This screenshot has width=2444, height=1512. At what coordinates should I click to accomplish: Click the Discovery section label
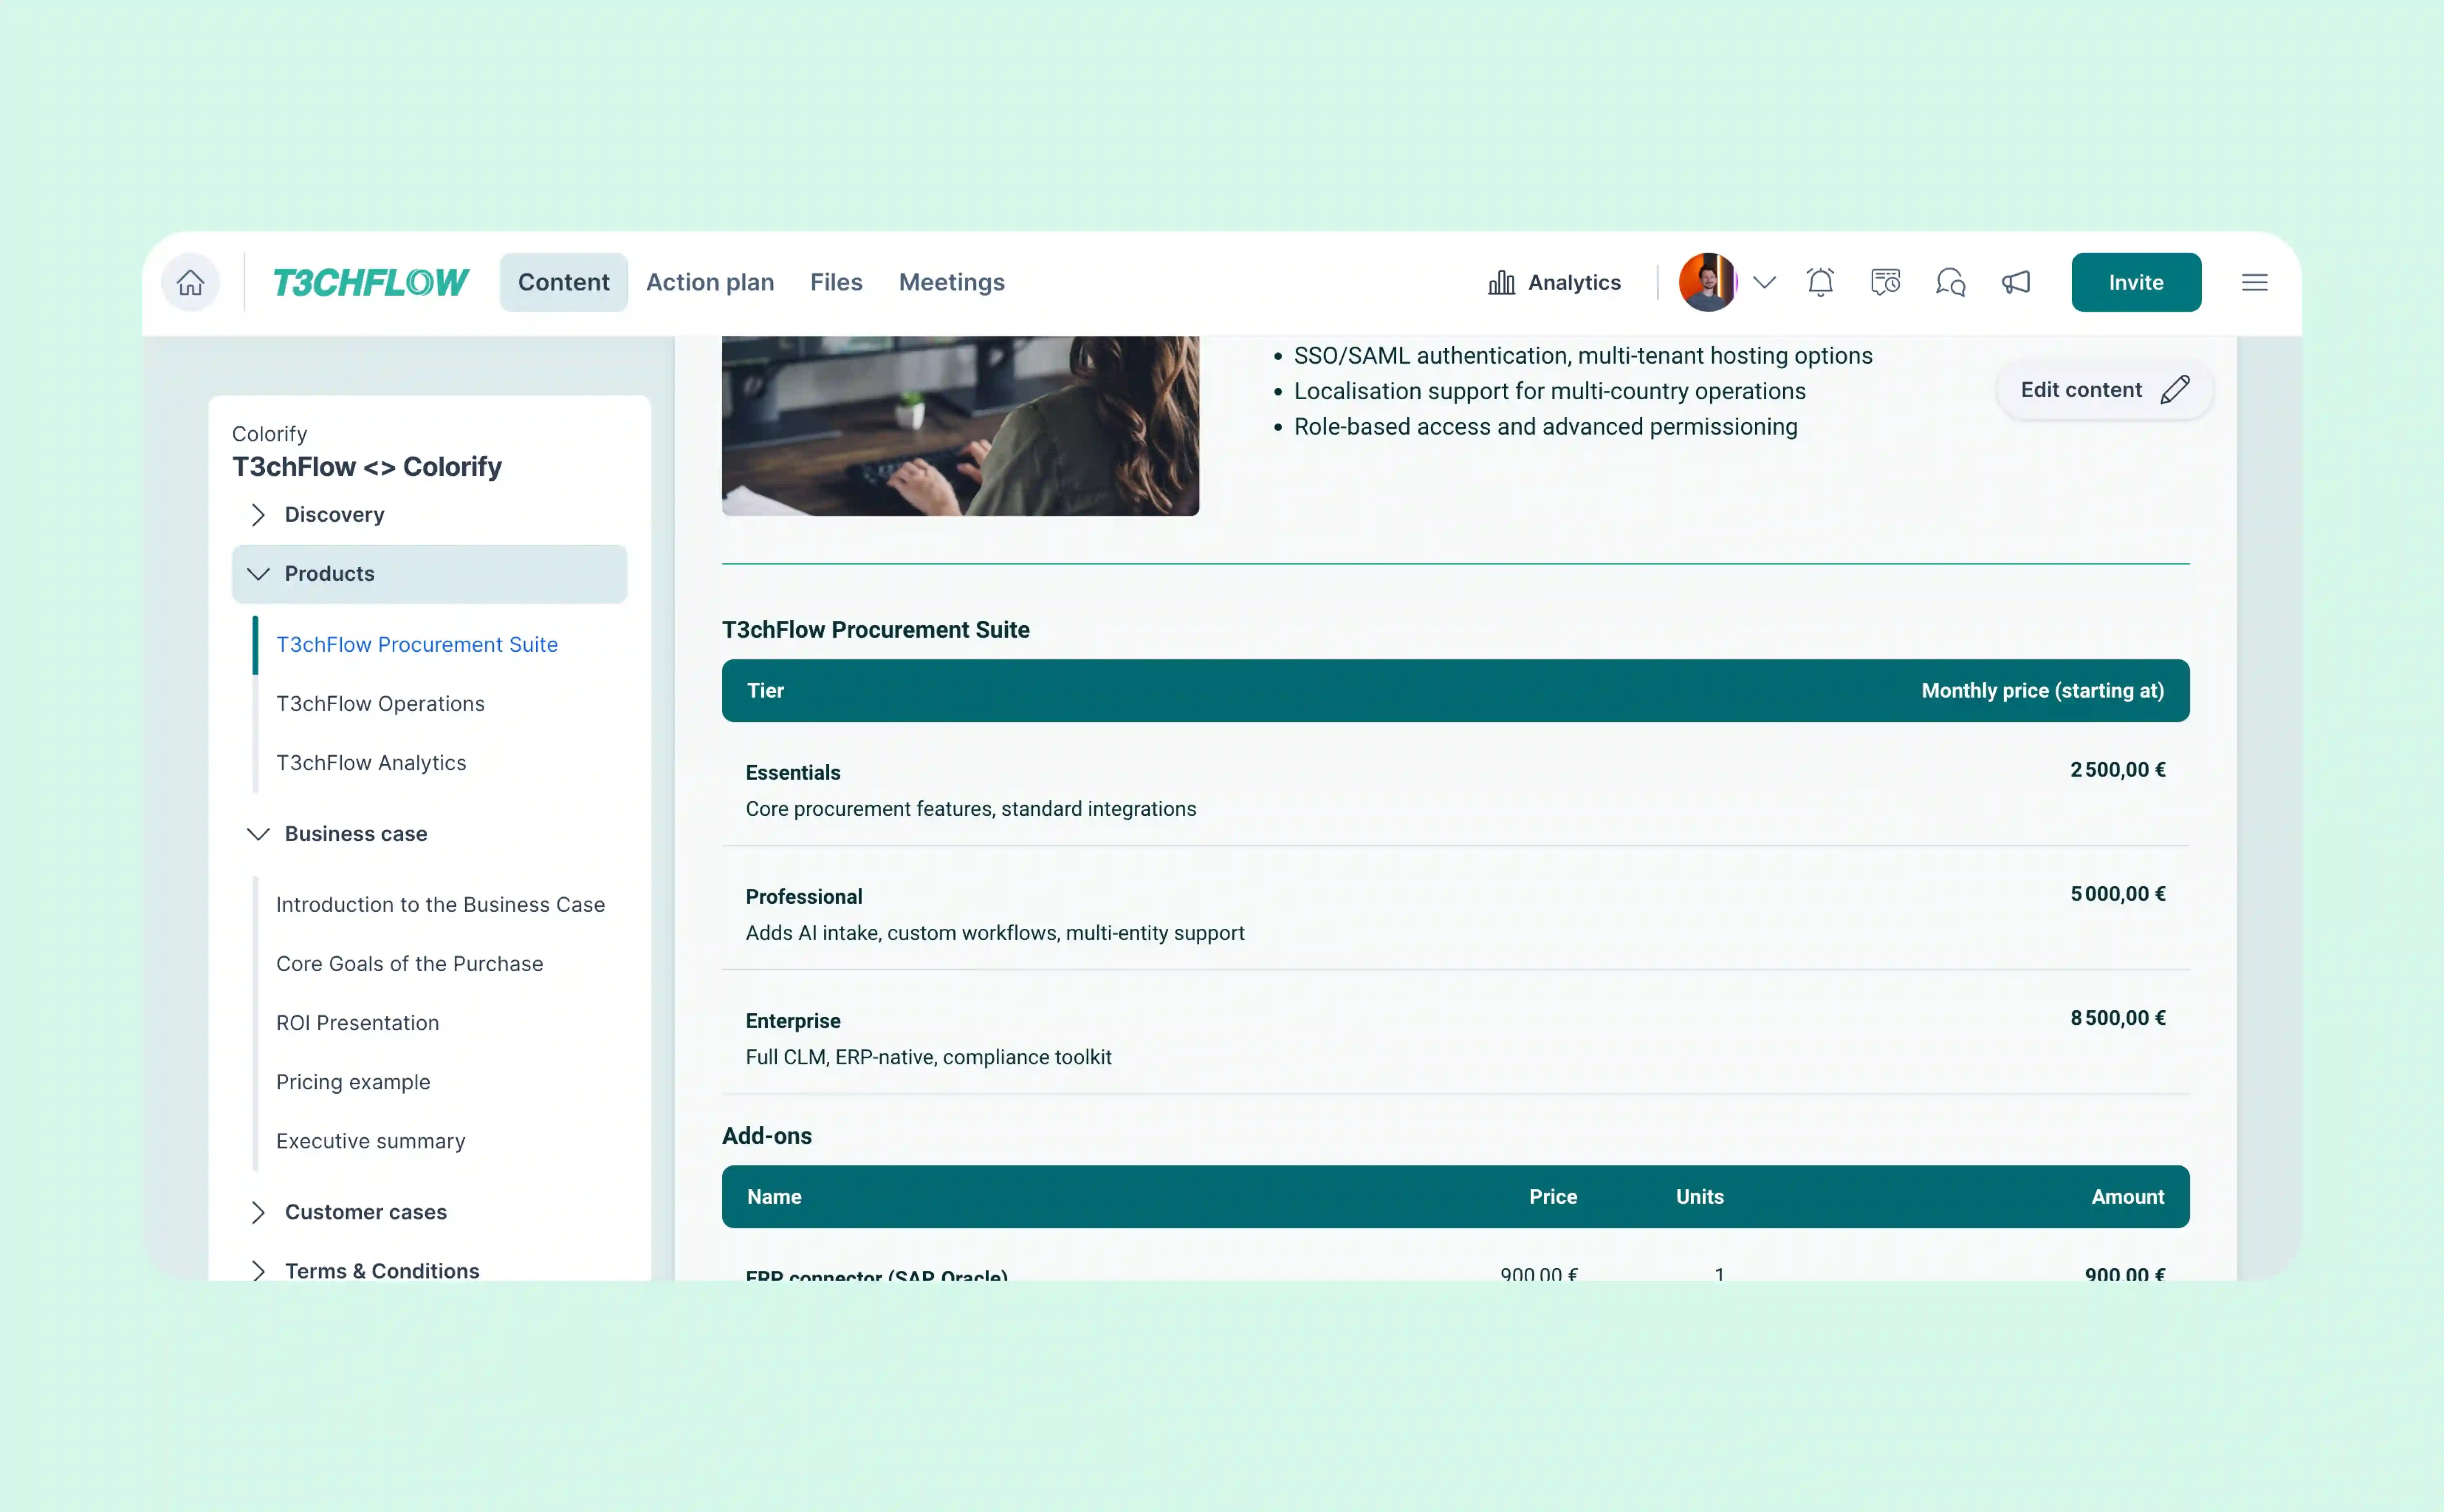[334, 514]
